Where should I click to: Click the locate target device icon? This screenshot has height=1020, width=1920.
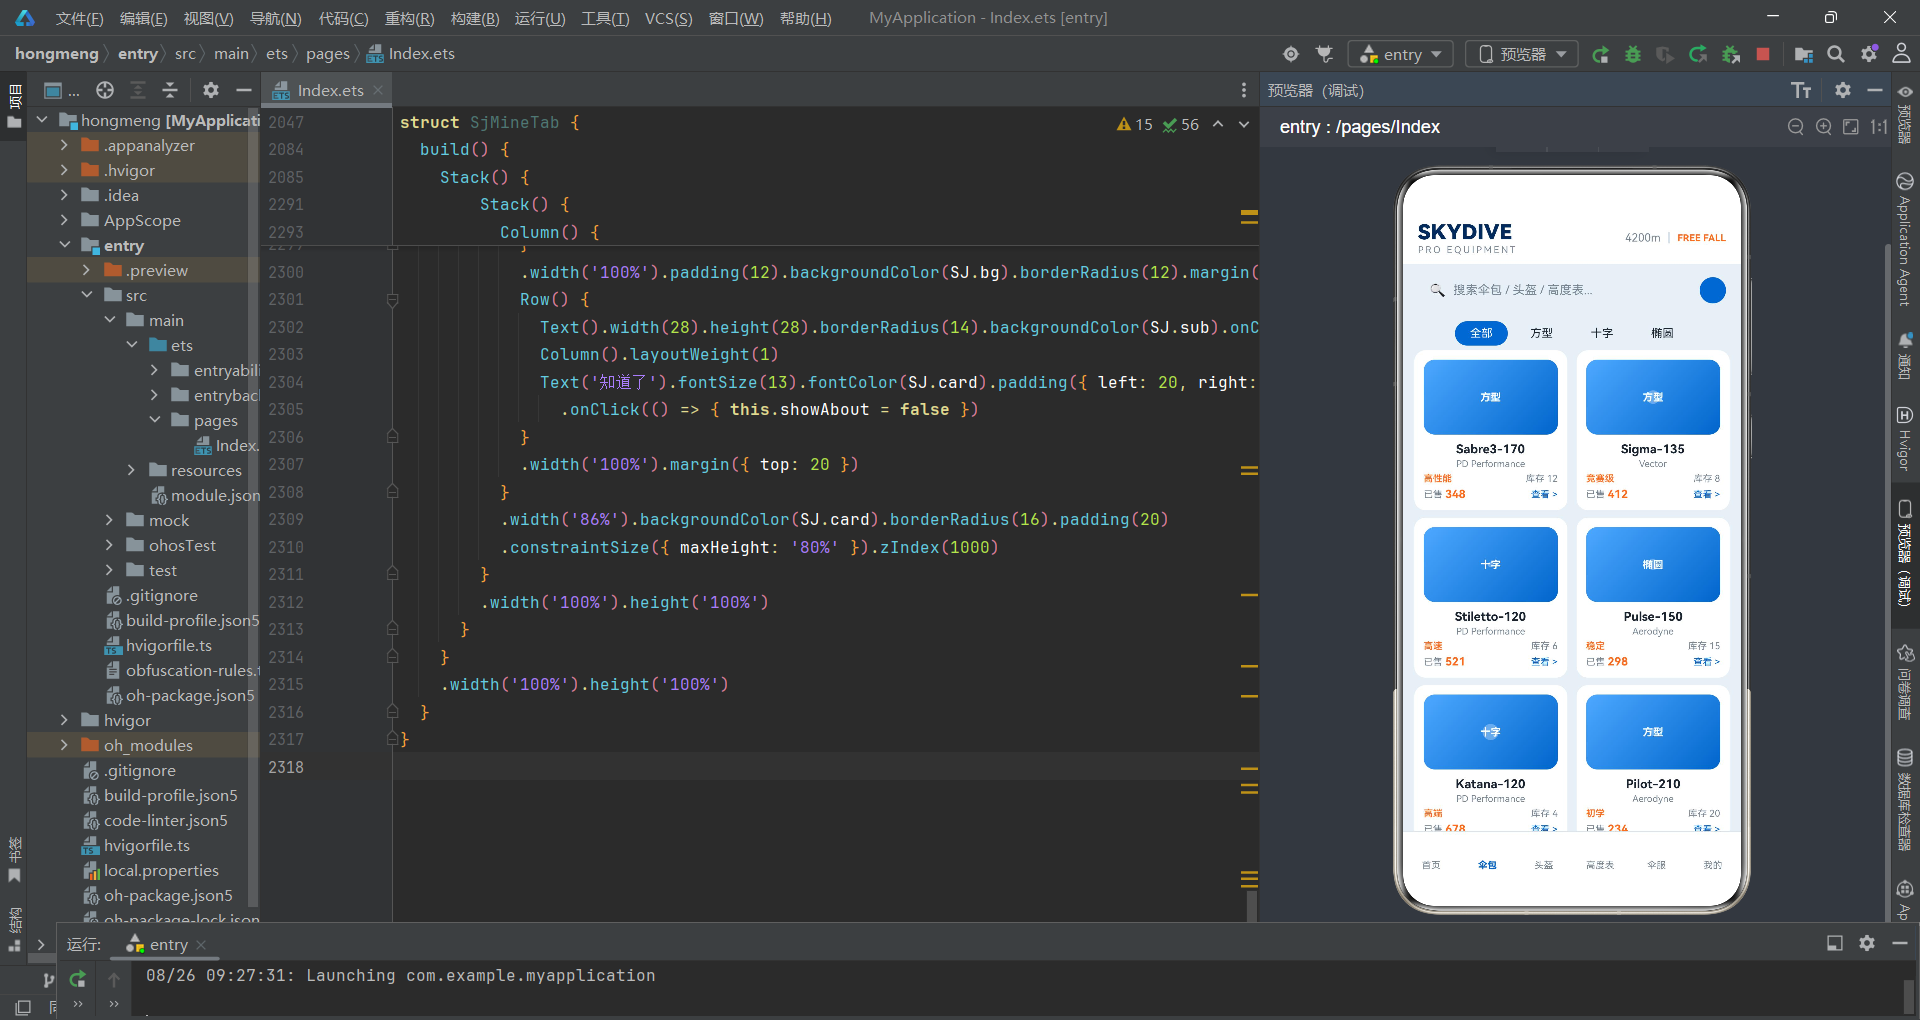point(1291,54)
